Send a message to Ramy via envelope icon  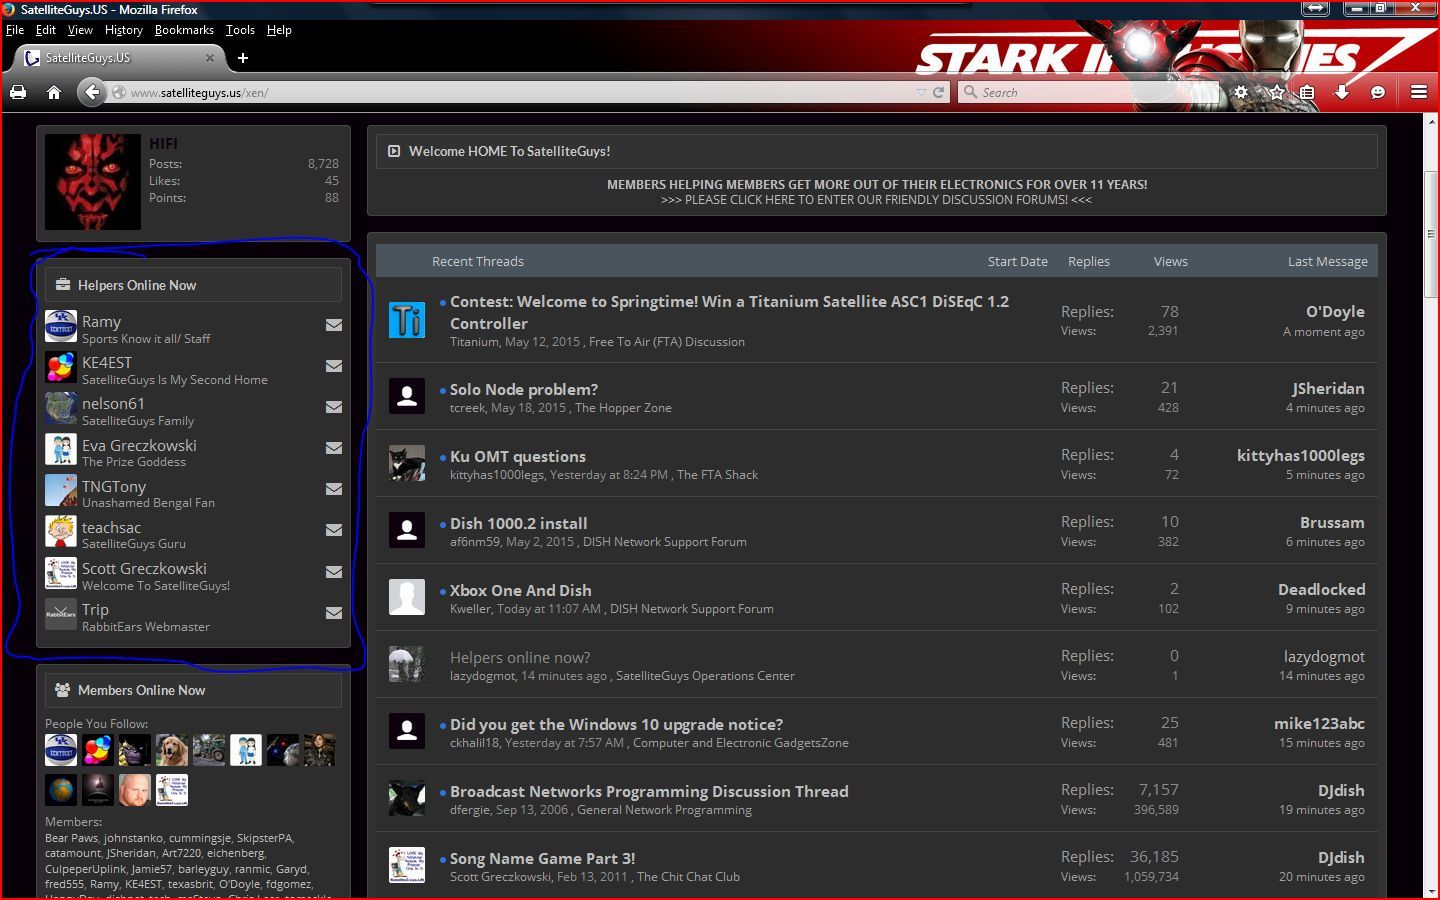[x=334, y=325]
